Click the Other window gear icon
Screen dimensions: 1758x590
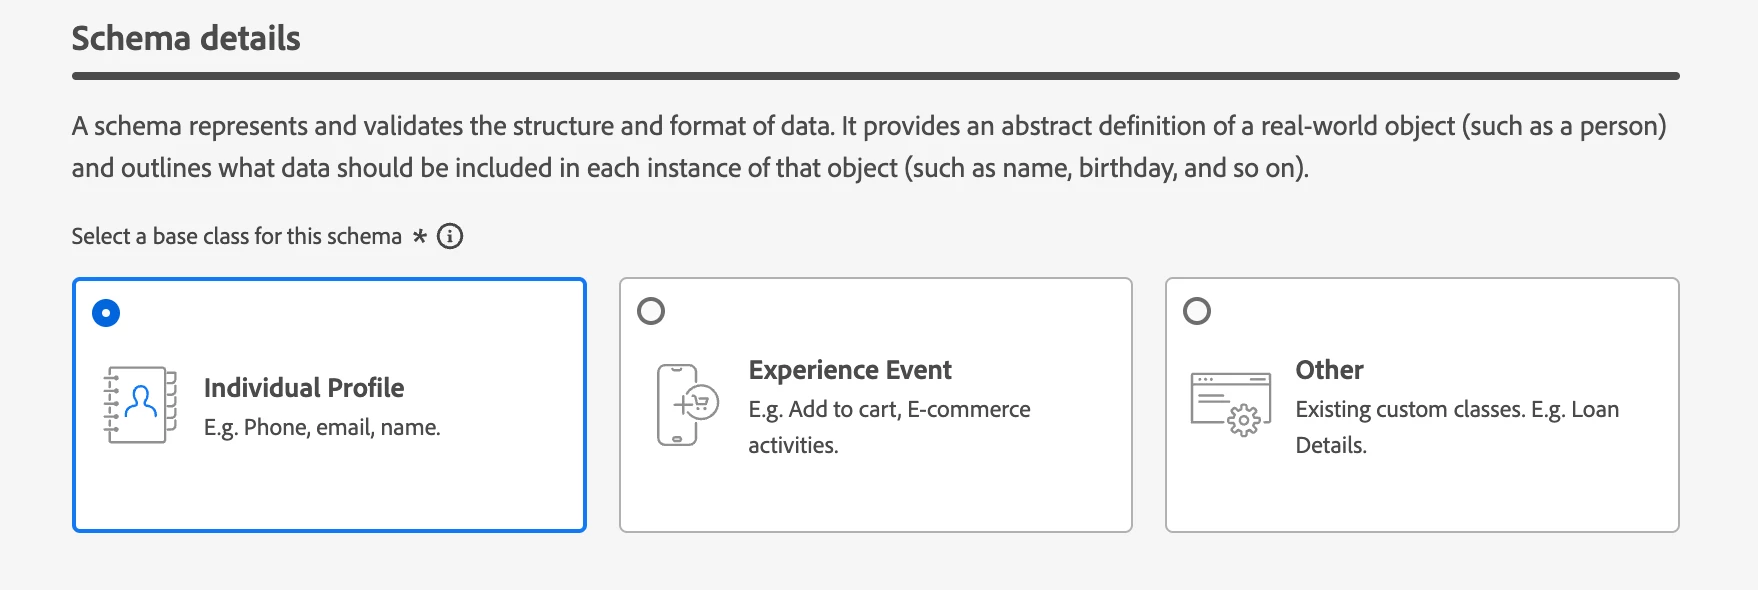[1231, 404]
